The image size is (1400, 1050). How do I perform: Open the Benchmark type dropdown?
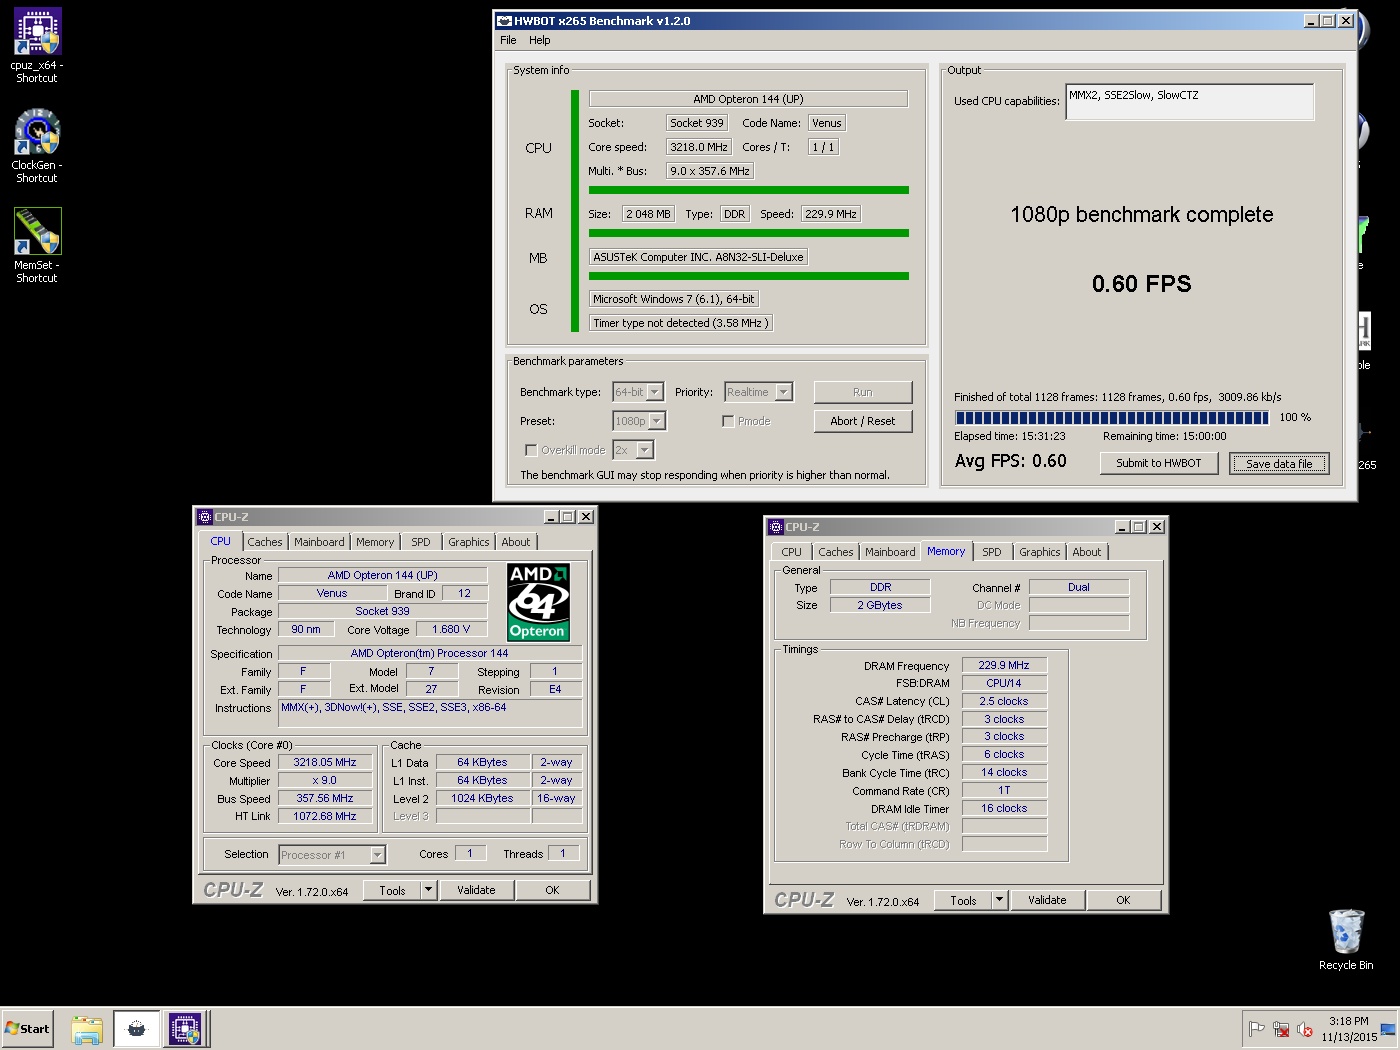(638, 392)
